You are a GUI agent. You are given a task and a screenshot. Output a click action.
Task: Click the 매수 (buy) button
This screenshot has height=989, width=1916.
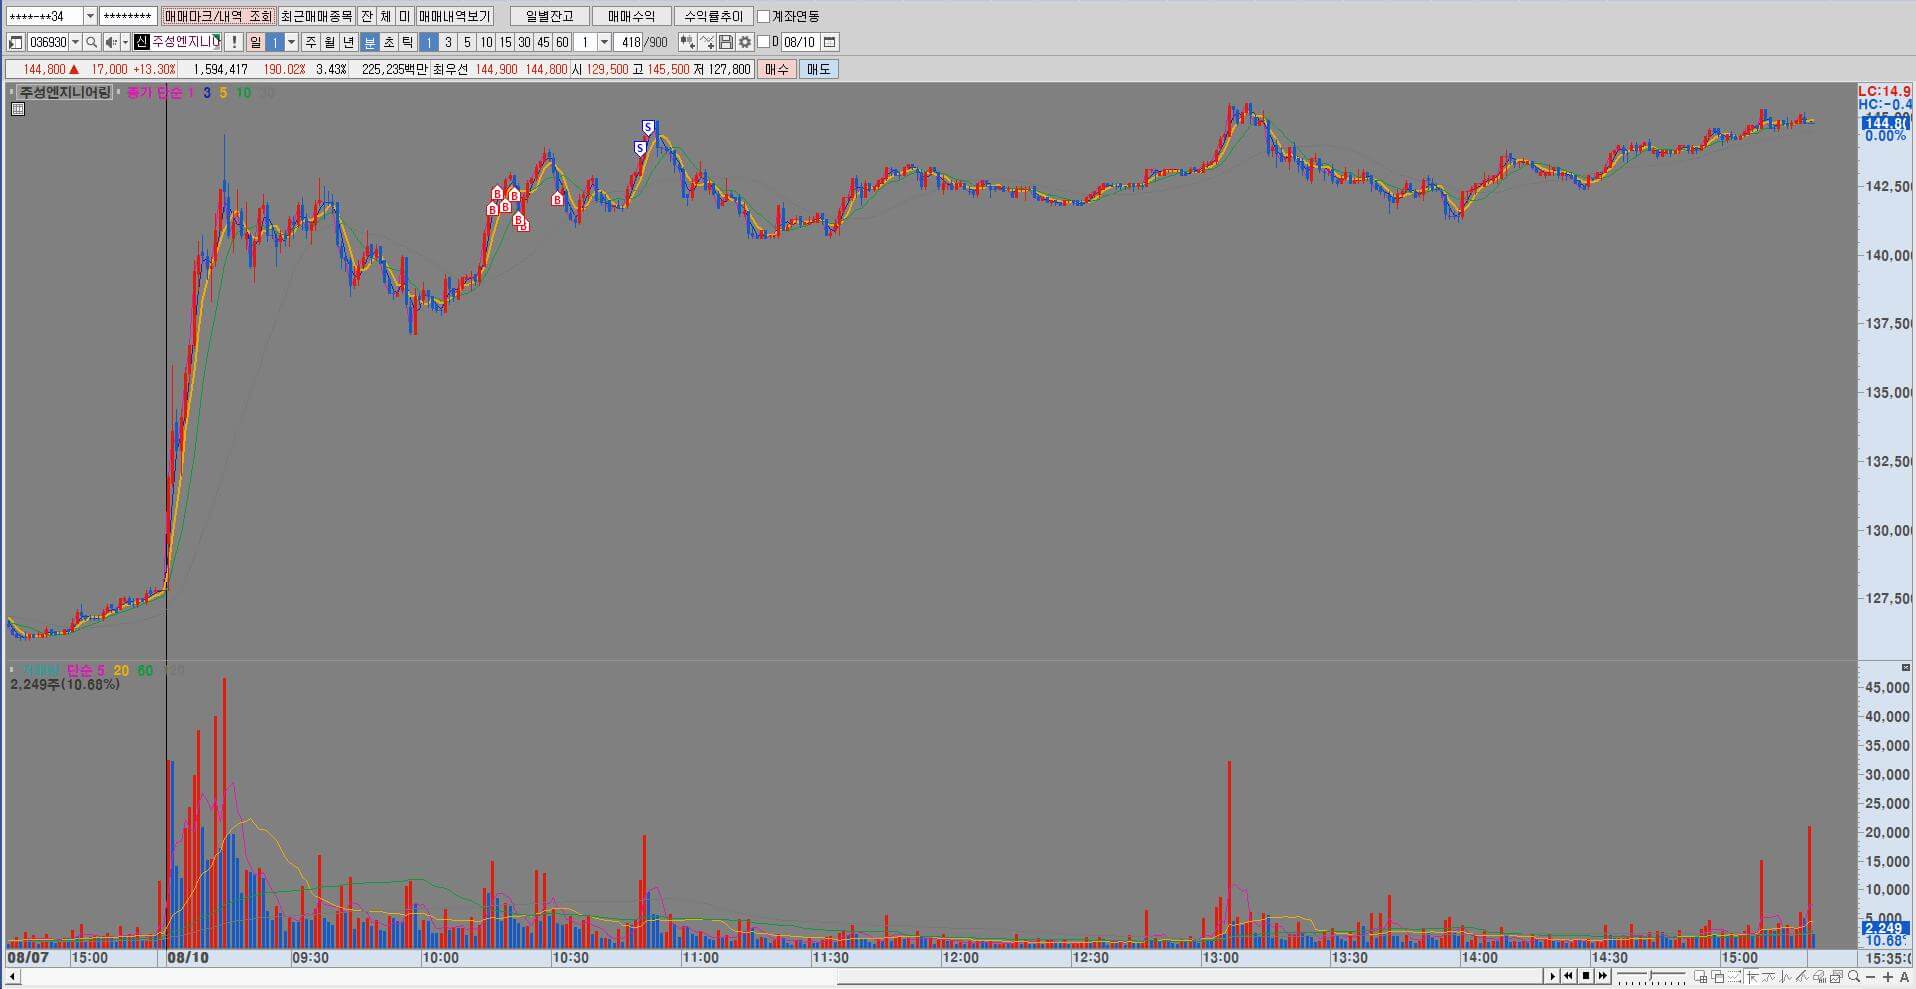pyautogui.click(x=777, y=69)
